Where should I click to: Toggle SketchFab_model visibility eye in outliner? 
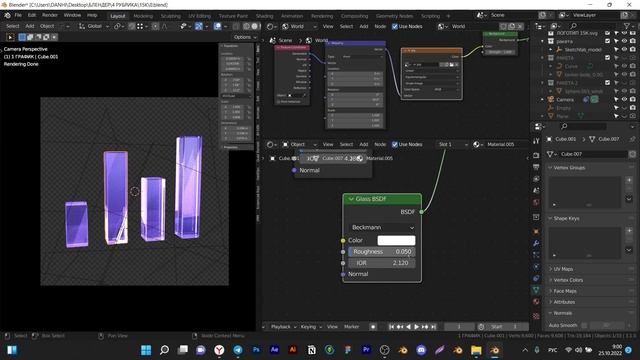point(624,50)
